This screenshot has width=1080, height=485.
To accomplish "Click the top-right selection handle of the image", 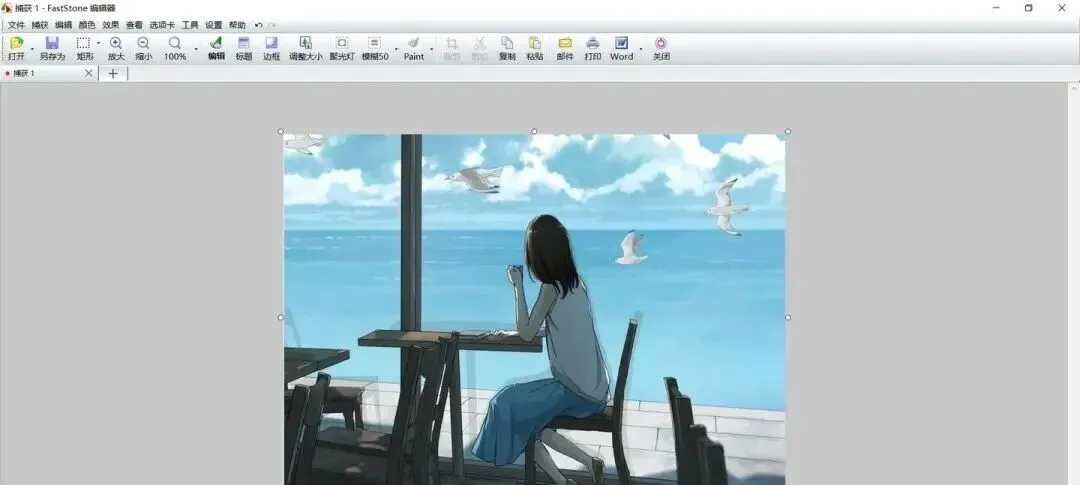I will click(788, 131).
